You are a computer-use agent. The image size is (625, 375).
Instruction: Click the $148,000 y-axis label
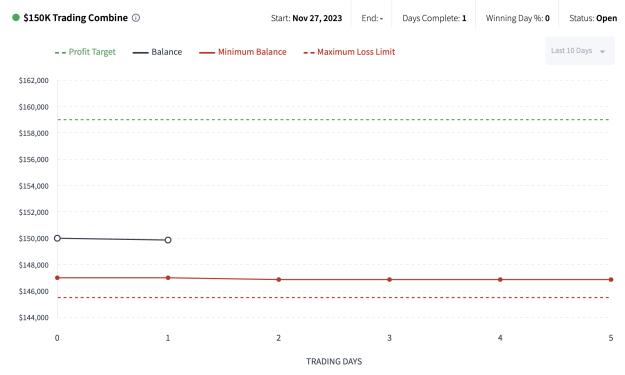(x=33, y=265)
